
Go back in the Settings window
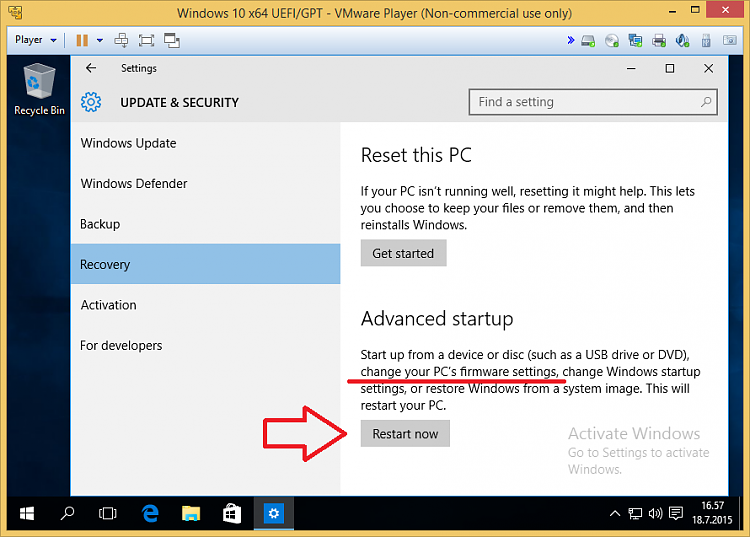[x=91, y=68]
